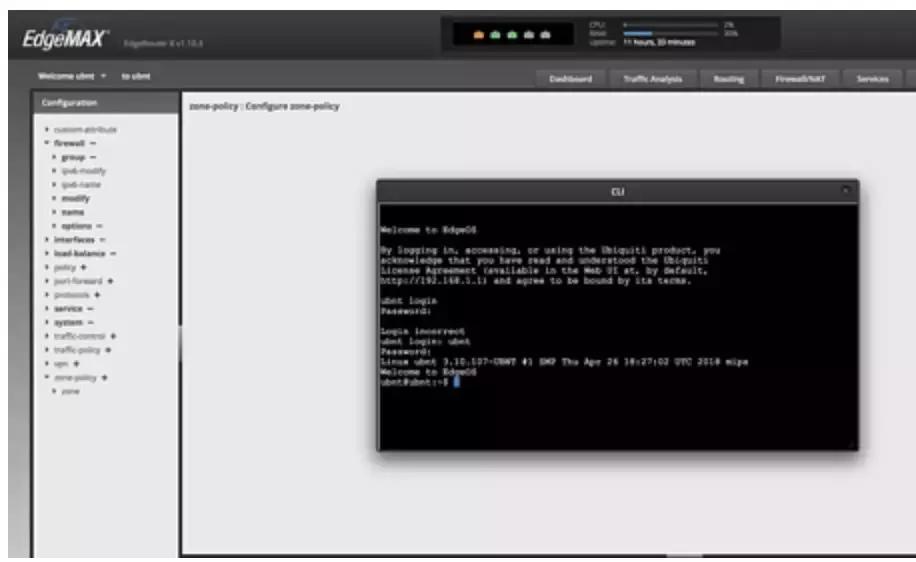Click the minus icon next to firewall
The height and width of the screenshot is (562, 916).
pos(93,143)
